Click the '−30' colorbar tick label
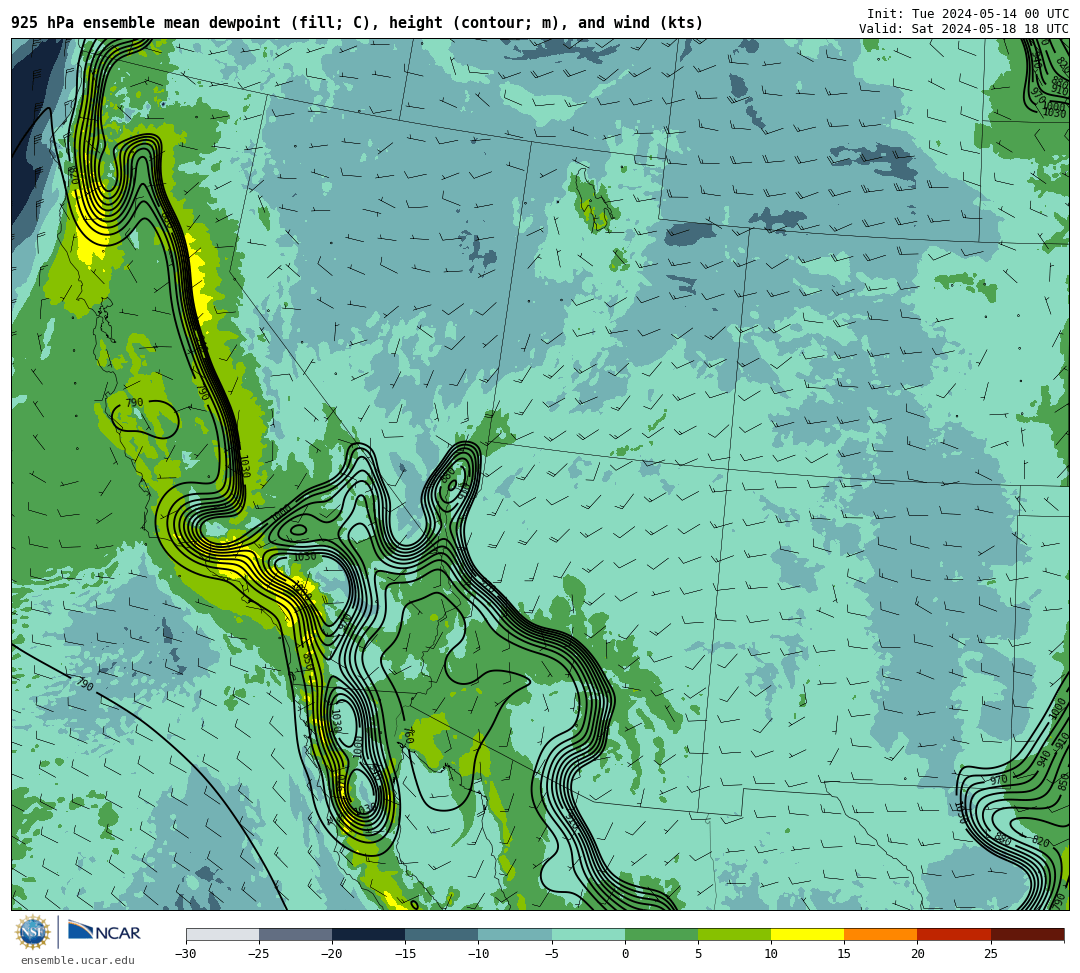Viewport: 1080px width, 973px height. click(186, 954)
